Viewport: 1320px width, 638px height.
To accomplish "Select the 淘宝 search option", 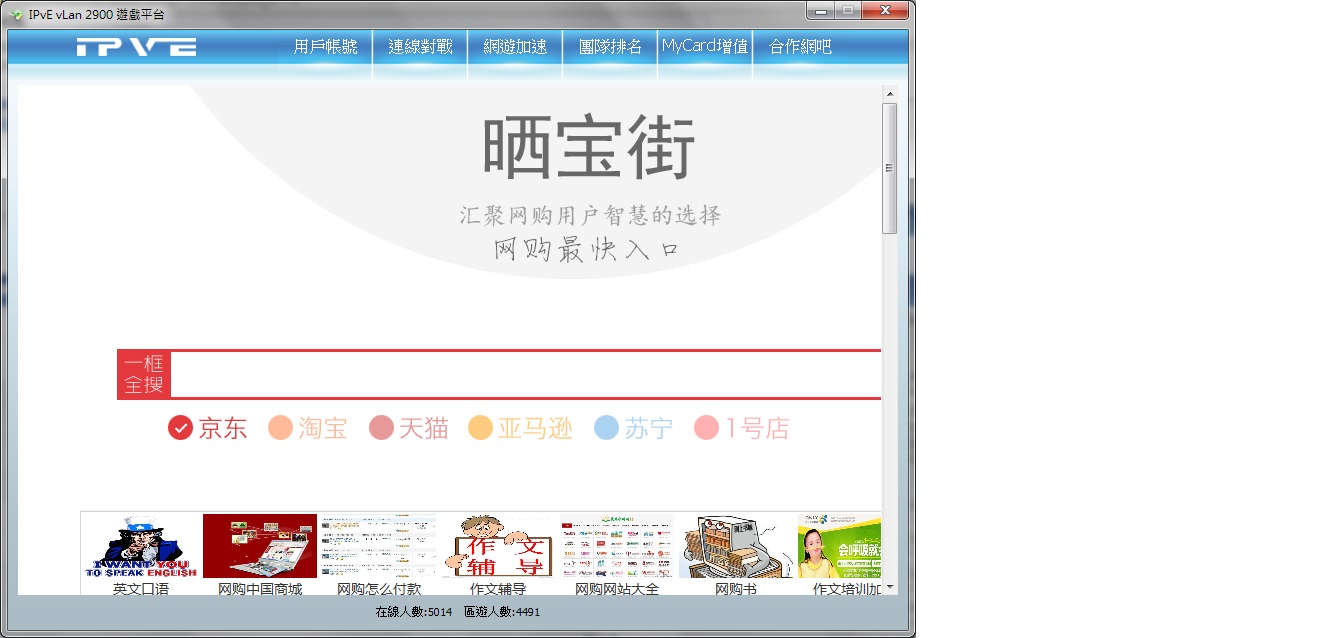I will [x=308, y=428].
